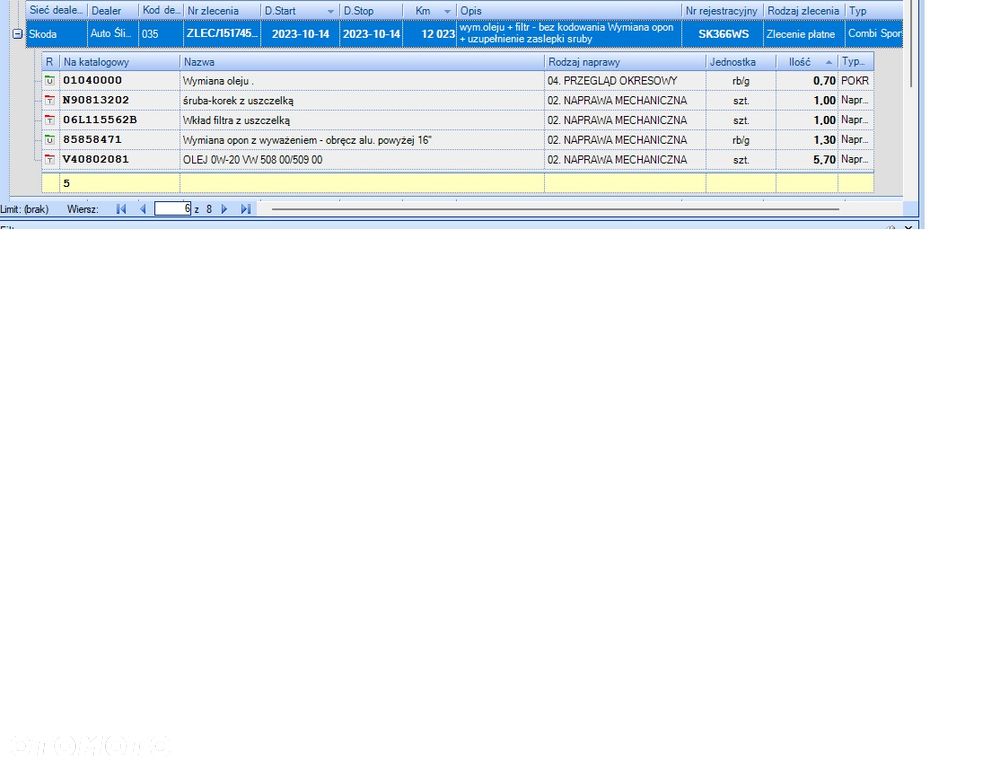1000x766 pixels.
Task: Click registration number SK366WS
Action: pyautogui.click(x=723, y=34)
